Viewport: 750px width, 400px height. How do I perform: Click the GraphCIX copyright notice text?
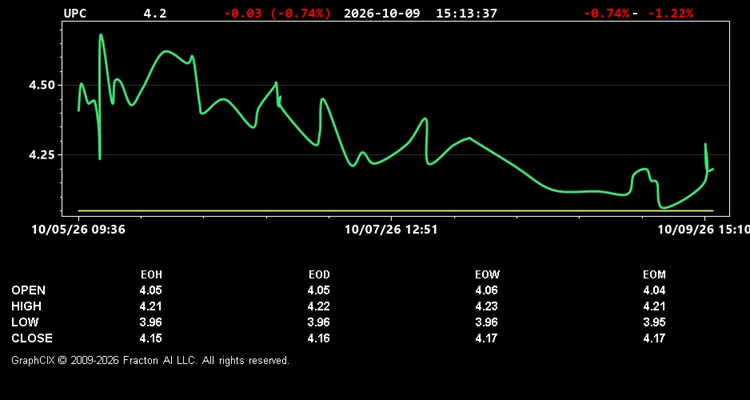tap(150, 360)
